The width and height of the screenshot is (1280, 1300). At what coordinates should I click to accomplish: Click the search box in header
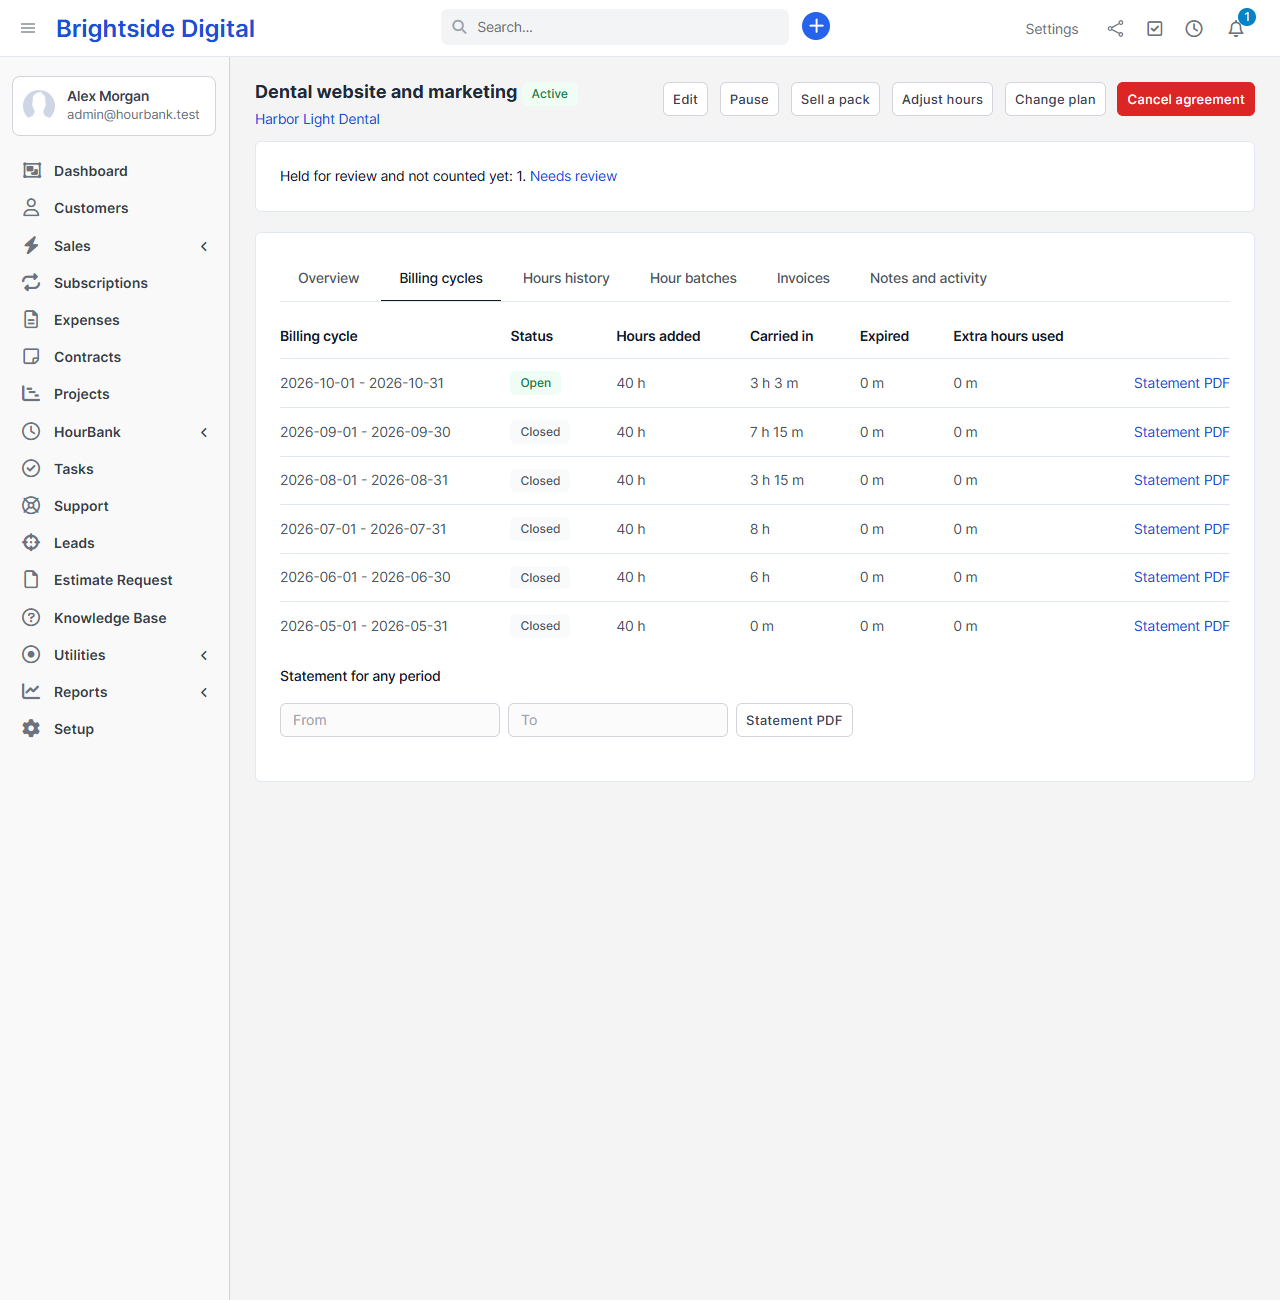point(615,27)
